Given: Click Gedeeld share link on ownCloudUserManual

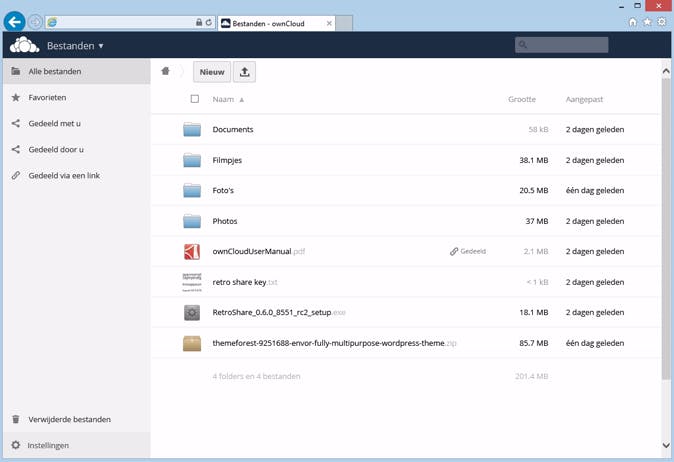Looking at the screenshot, I should tap(468, 251).
